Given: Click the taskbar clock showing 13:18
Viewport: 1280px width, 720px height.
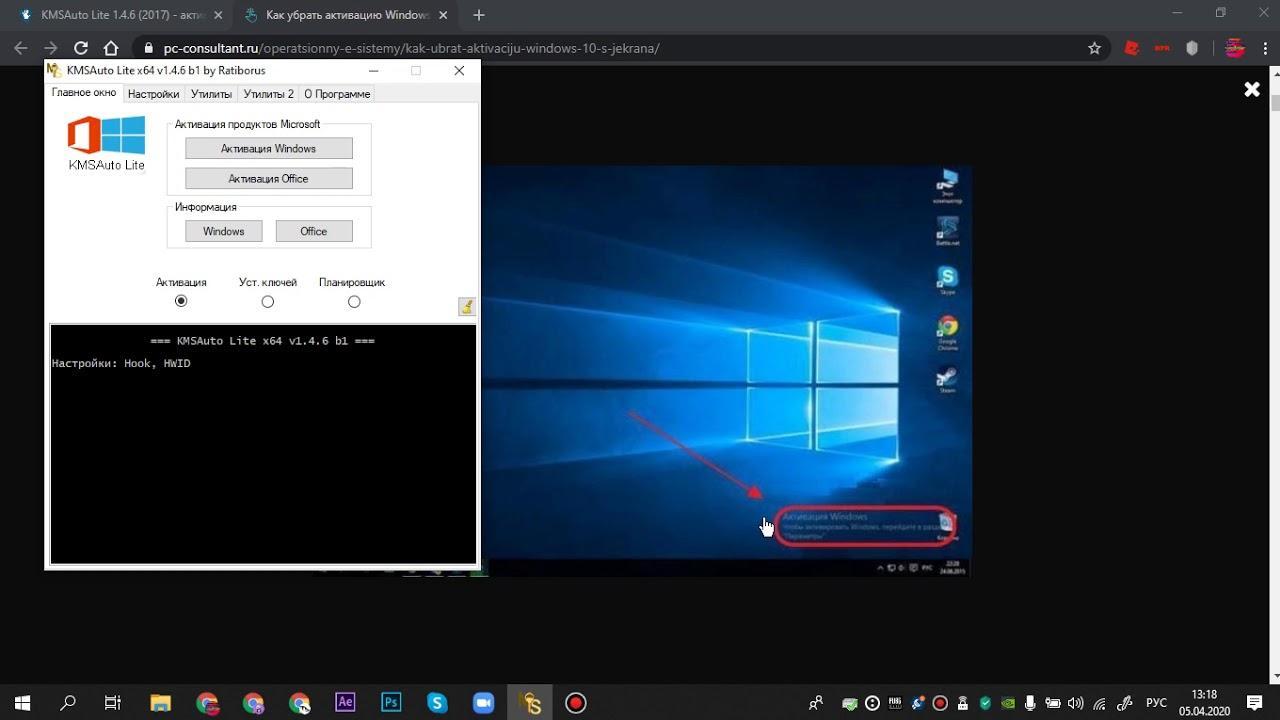Looking at the screenshot, I should pyautogui.click(x=1204, y=703).
